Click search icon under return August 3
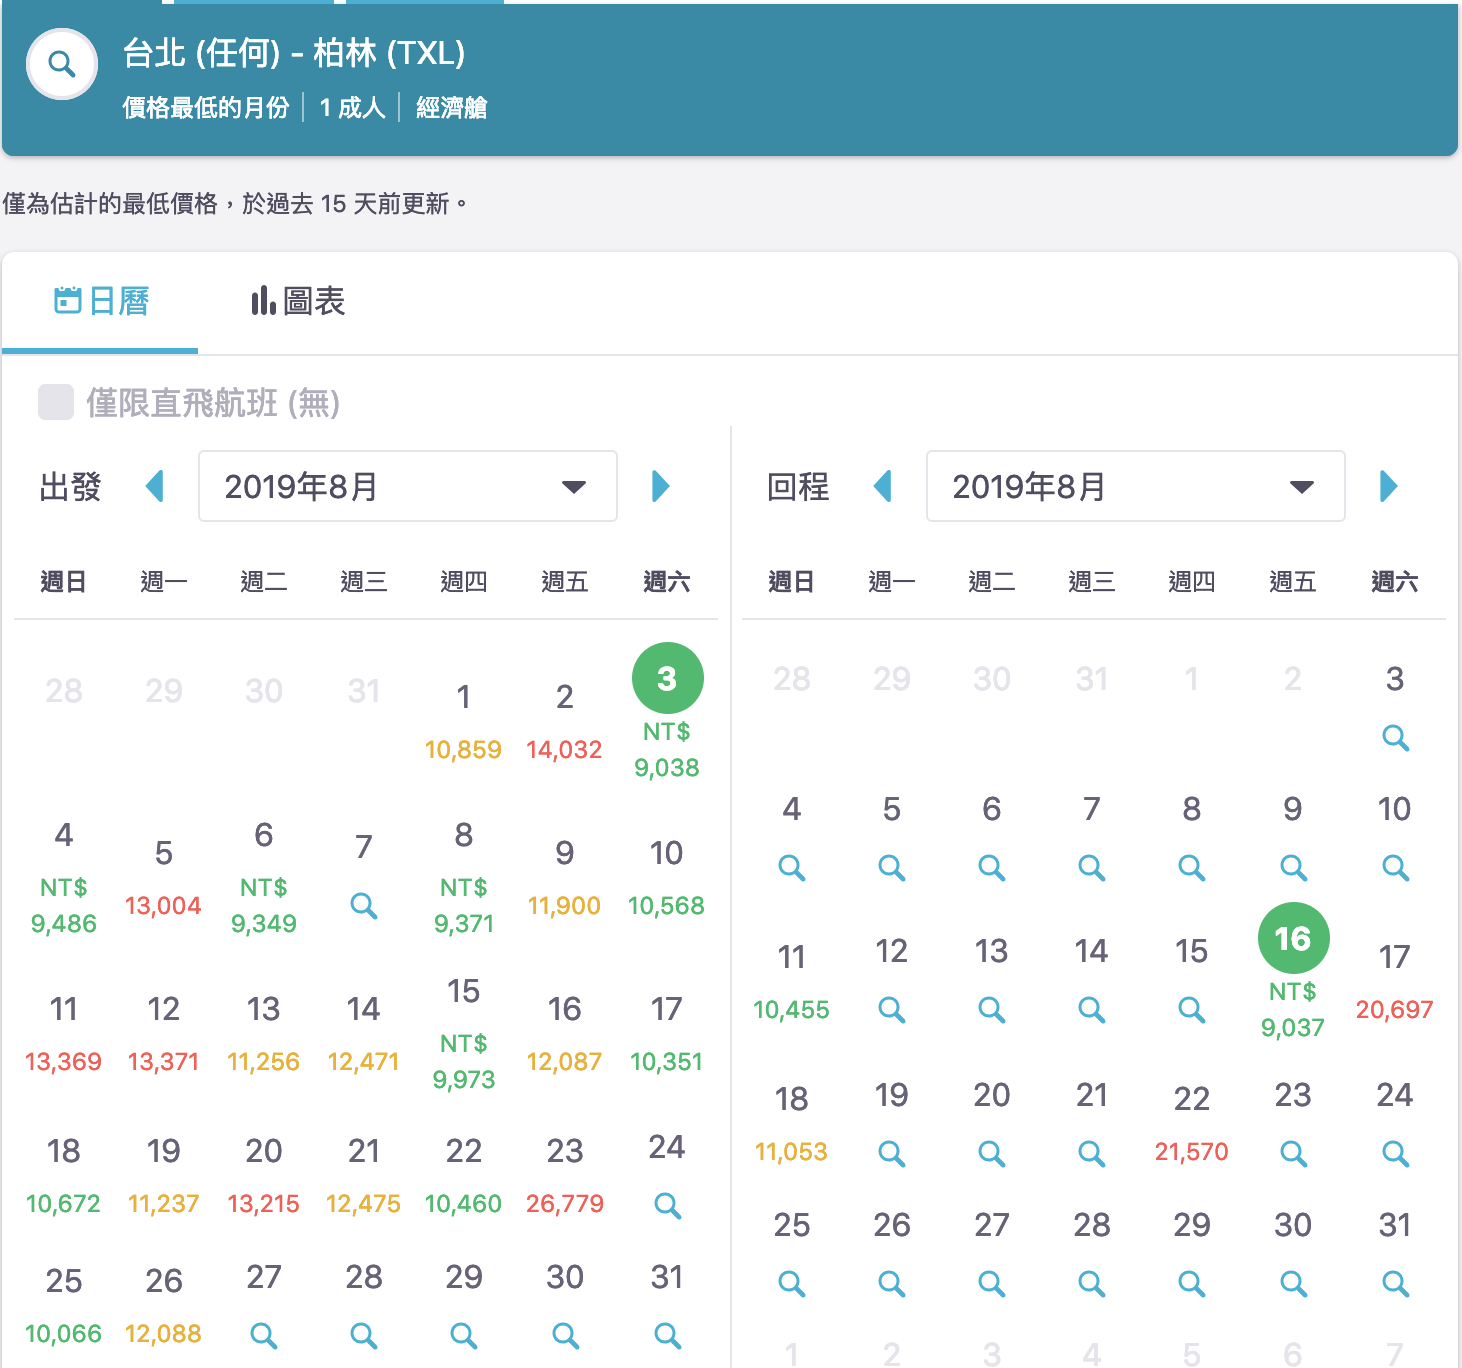This screenshot has width=1462, height=1368. click(1395, 738)
